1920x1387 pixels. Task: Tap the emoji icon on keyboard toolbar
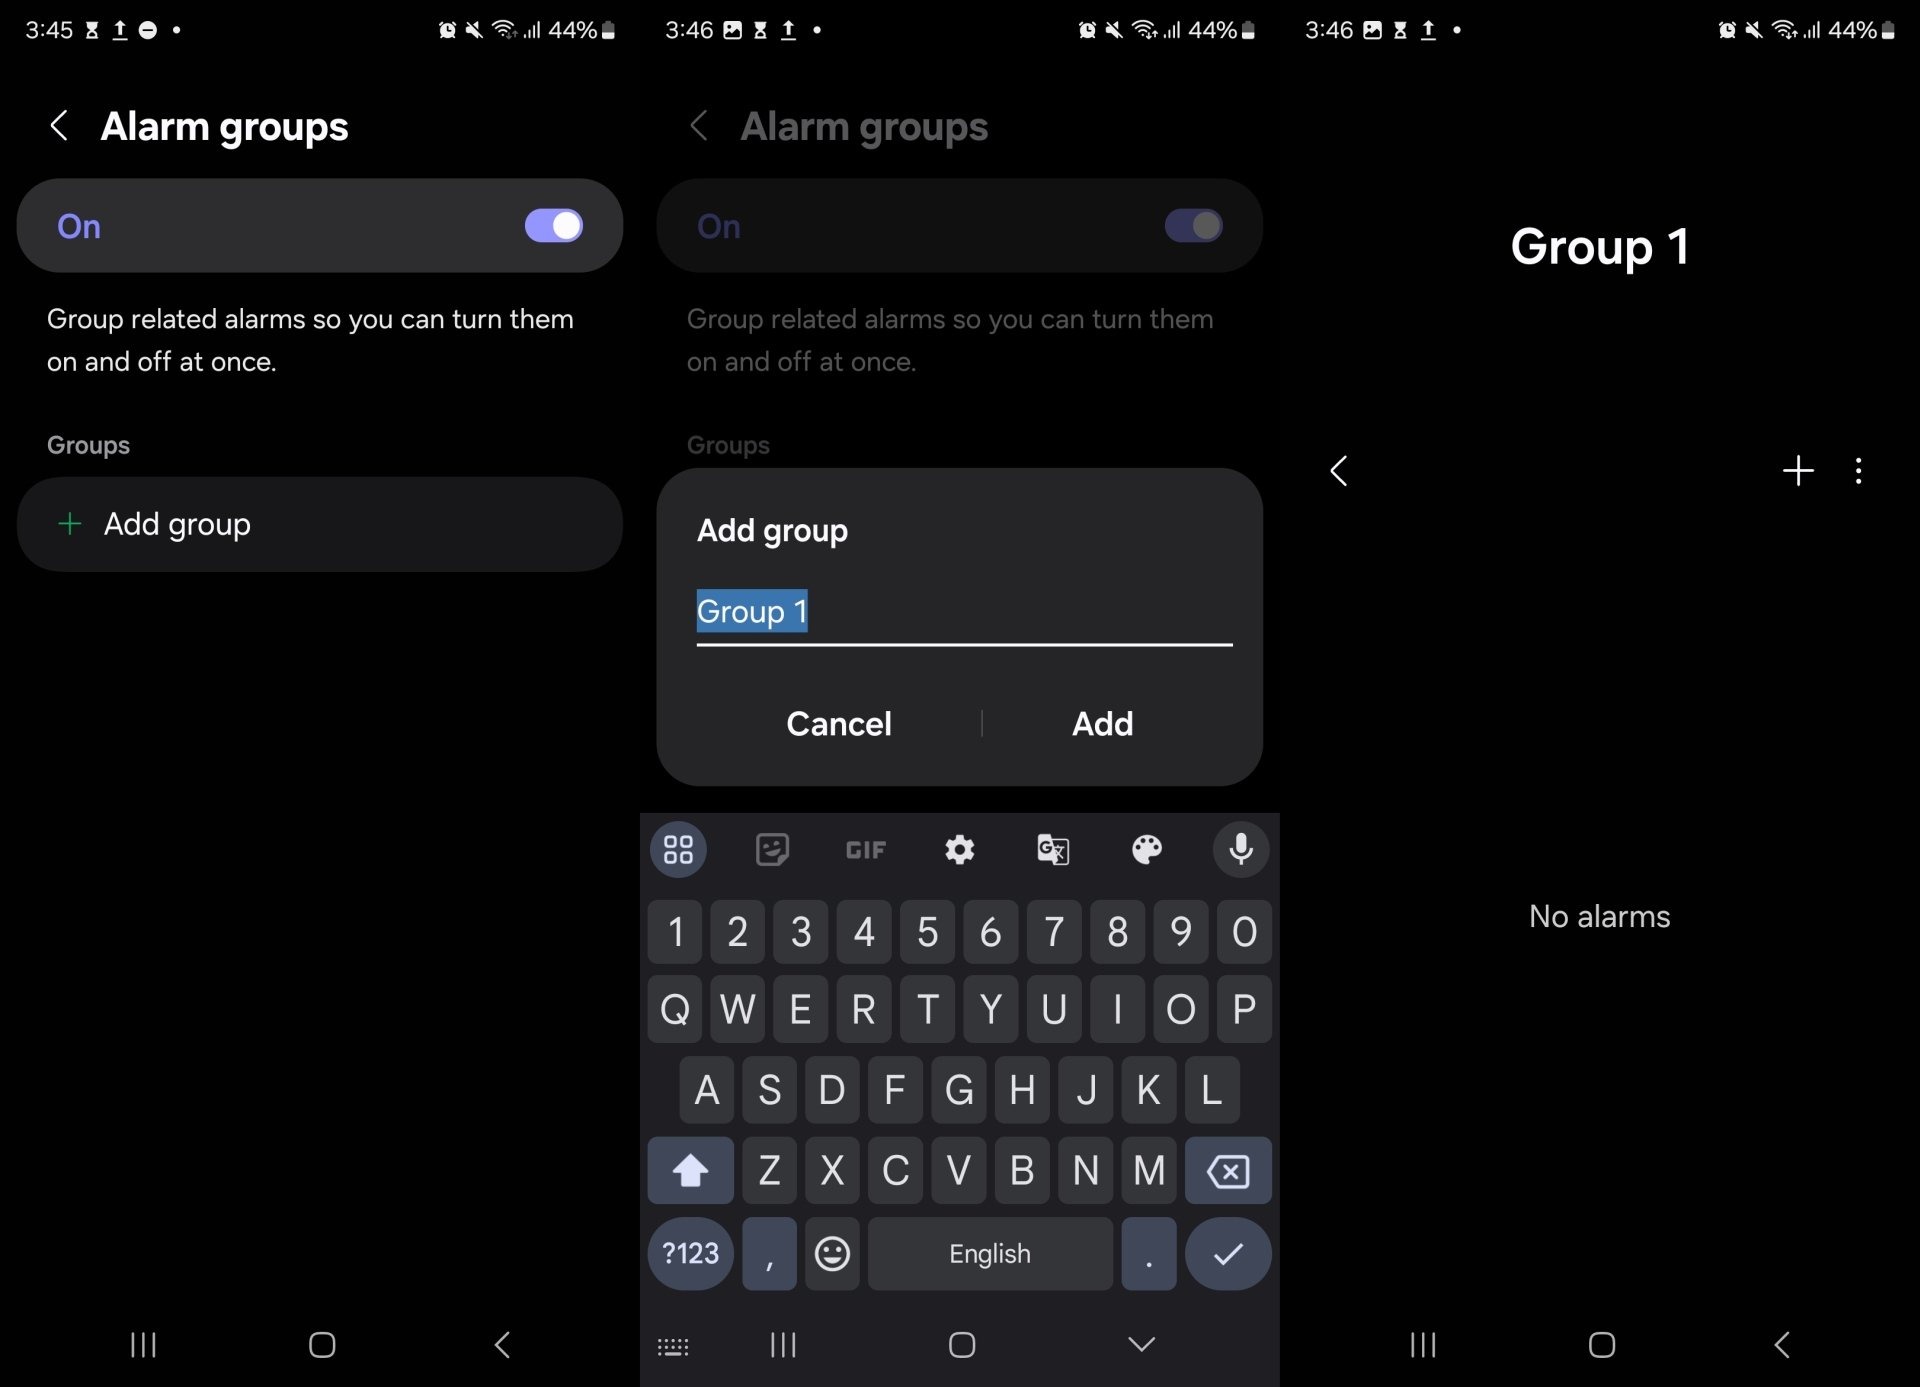coord(833,1251)
